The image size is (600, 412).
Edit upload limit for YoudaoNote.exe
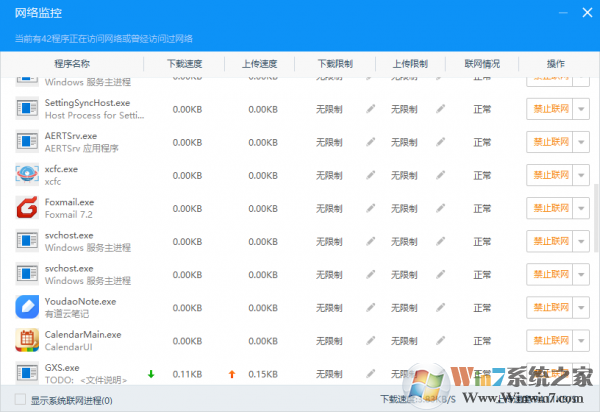point(440,307)
